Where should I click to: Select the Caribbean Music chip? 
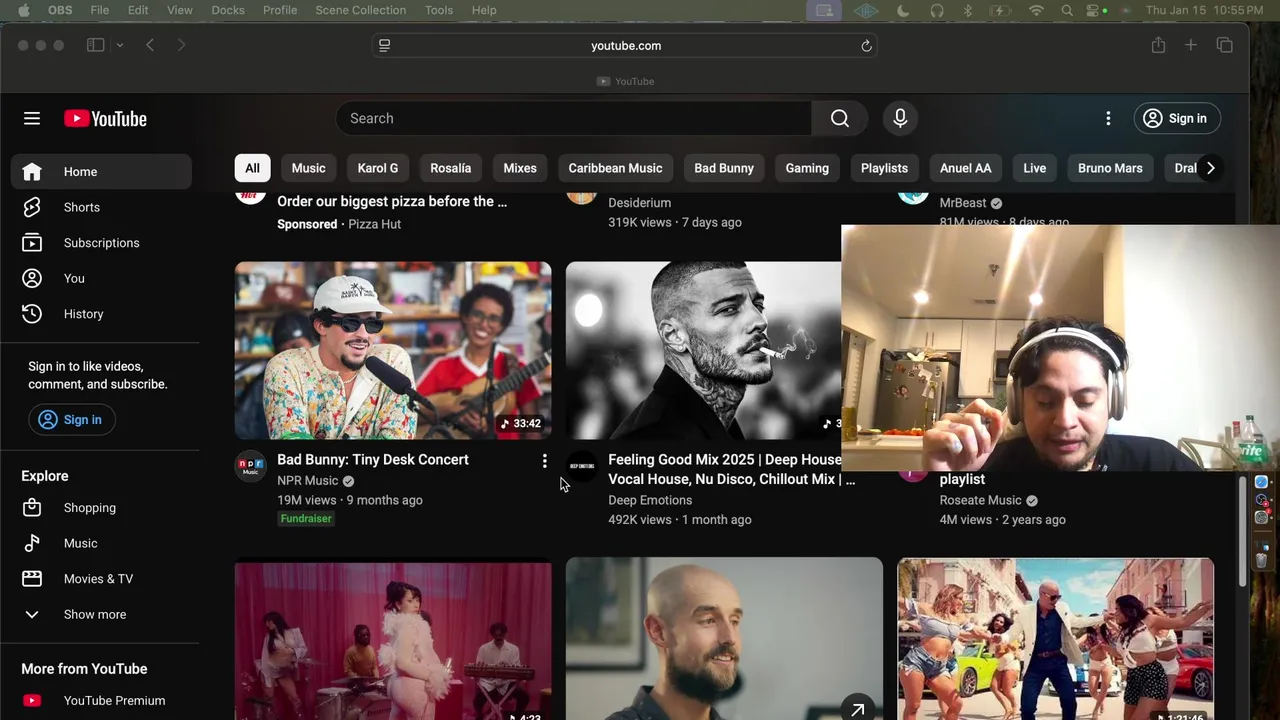pyautogui.click(x=615, y=168)
